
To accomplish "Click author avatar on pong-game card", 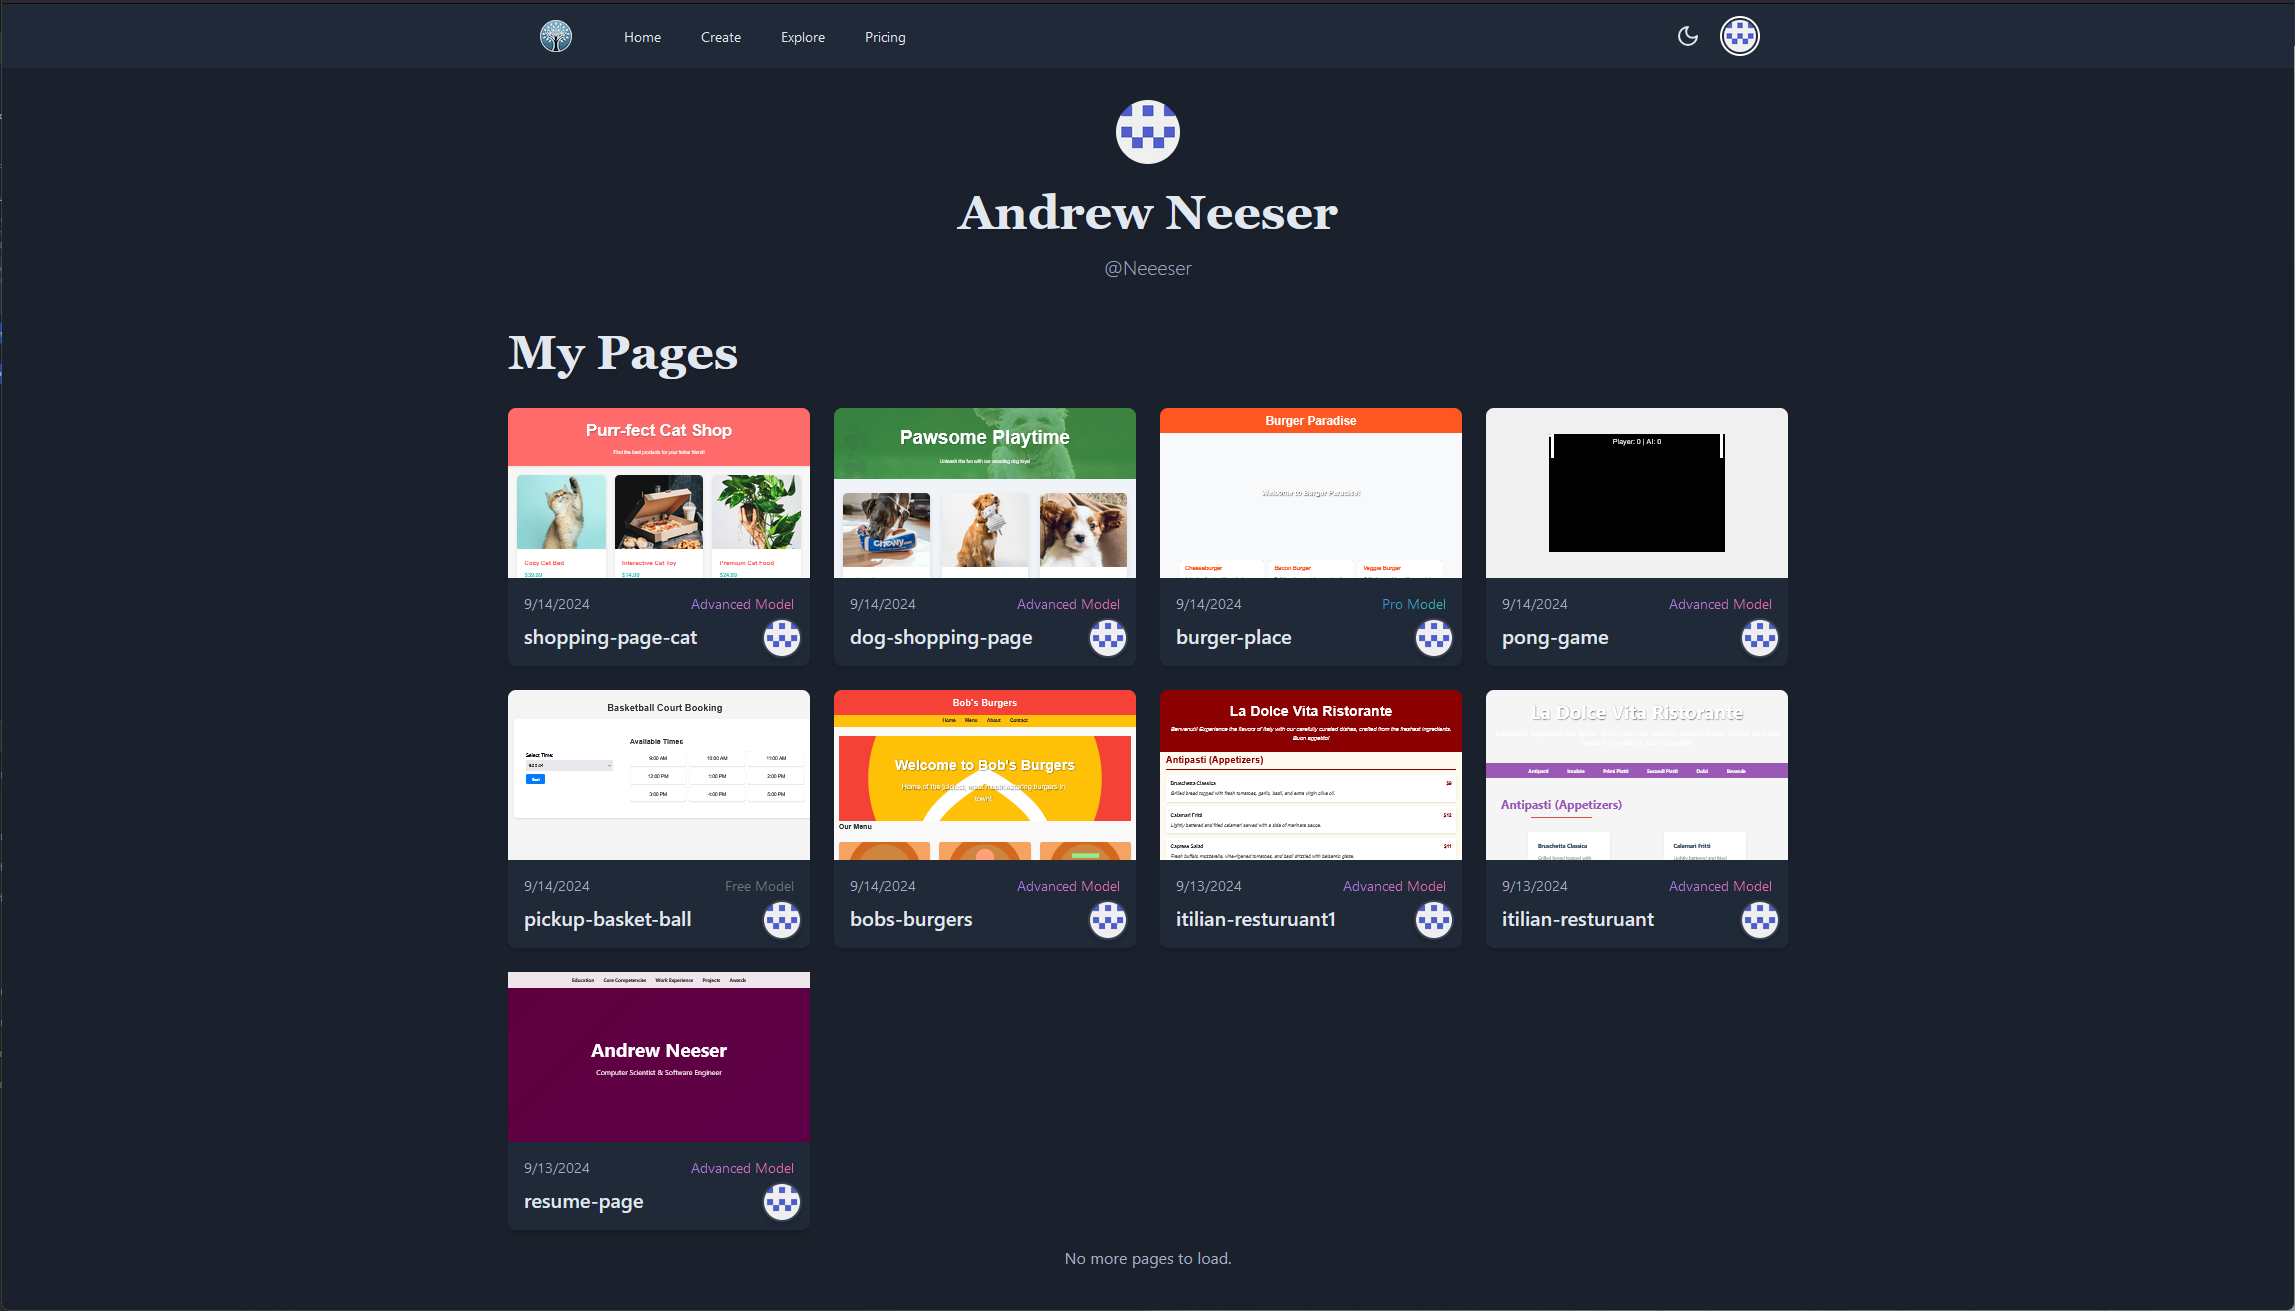I will click(x=1759, y=637).
